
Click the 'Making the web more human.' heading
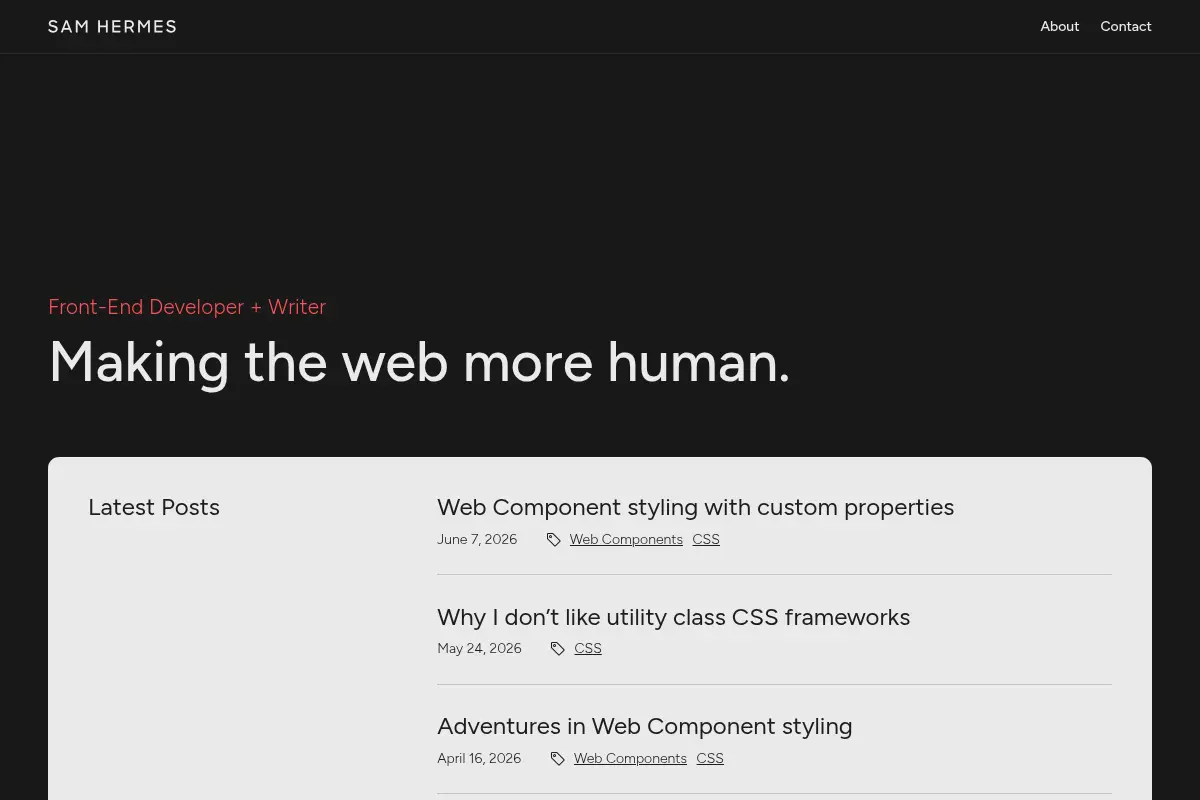tap(419, 362)
